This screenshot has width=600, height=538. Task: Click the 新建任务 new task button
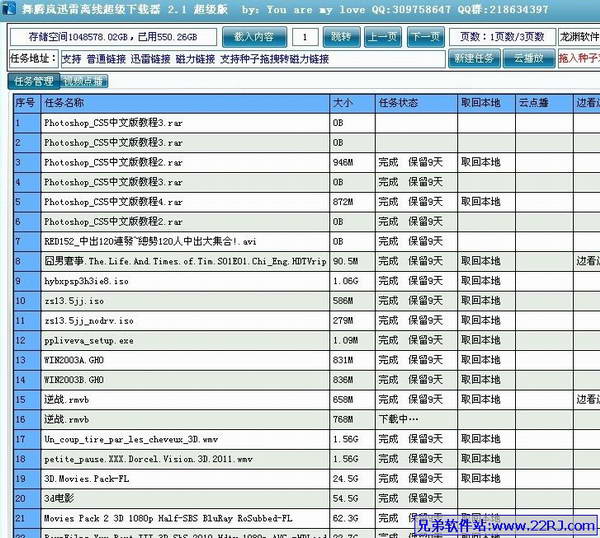474,58
